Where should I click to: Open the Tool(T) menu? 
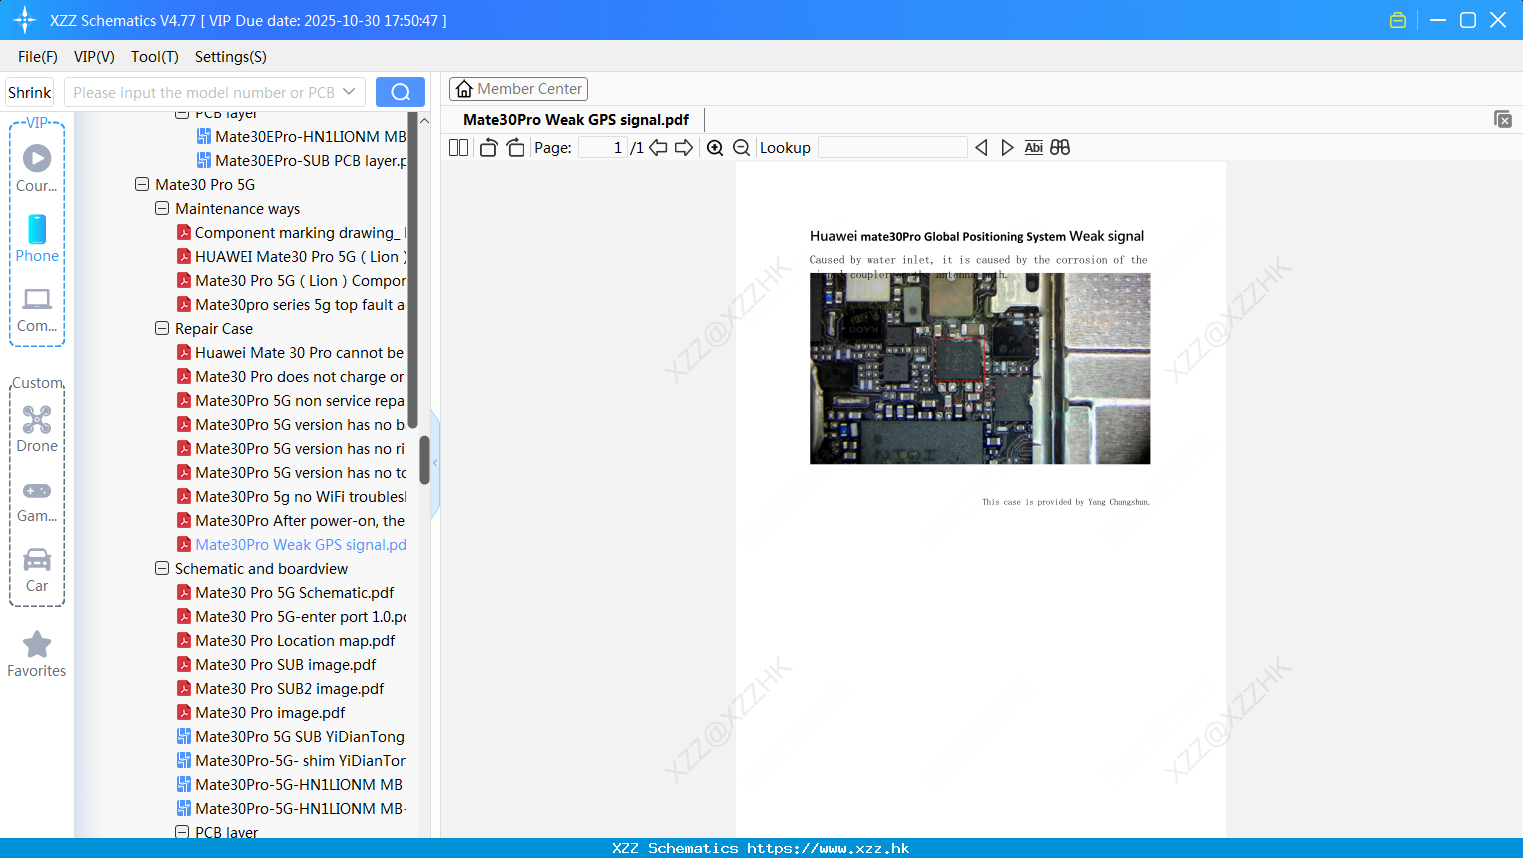(155, 57)
